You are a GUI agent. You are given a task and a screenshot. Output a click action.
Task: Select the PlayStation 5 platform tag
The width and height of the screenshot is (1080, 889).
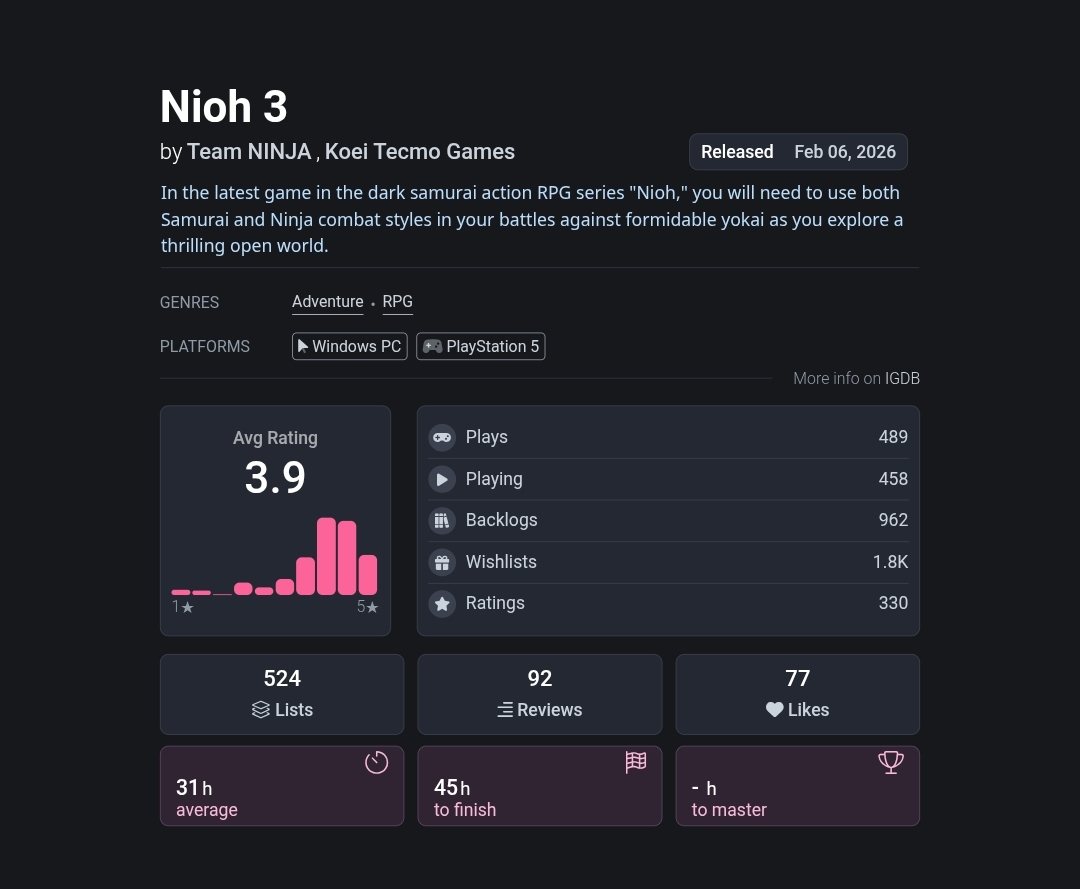[481, 346]
